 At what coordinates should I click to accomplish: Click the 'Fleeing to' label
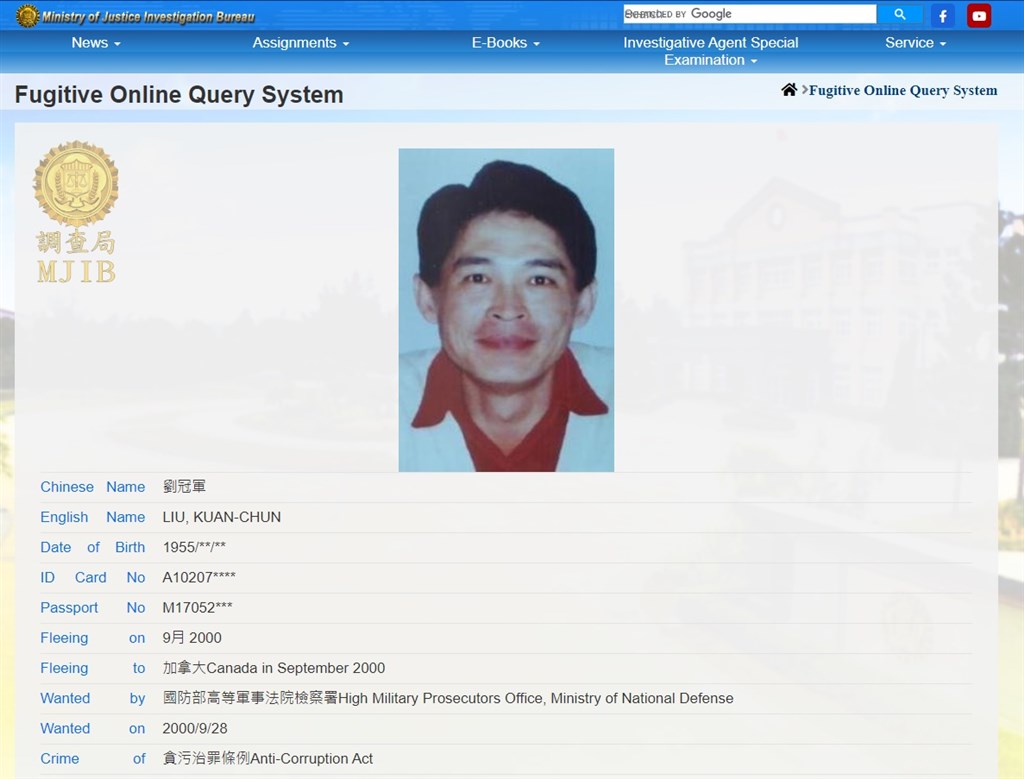93,668
